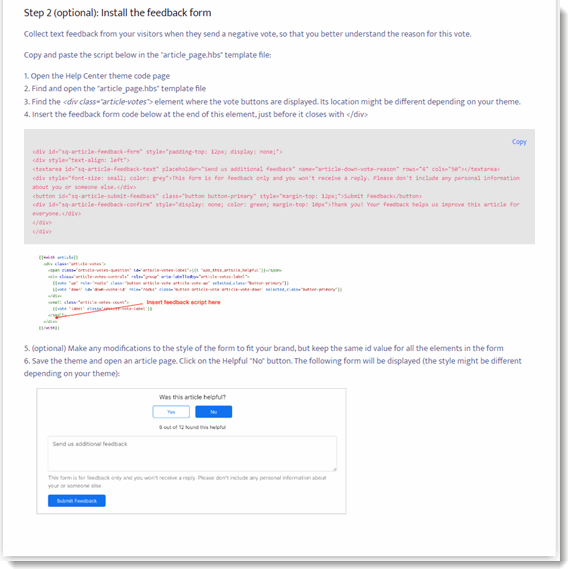Screen dimensions: 568x569
Task: Click the '6 out of 12 found this helpful' text
Action: point(192,427)
